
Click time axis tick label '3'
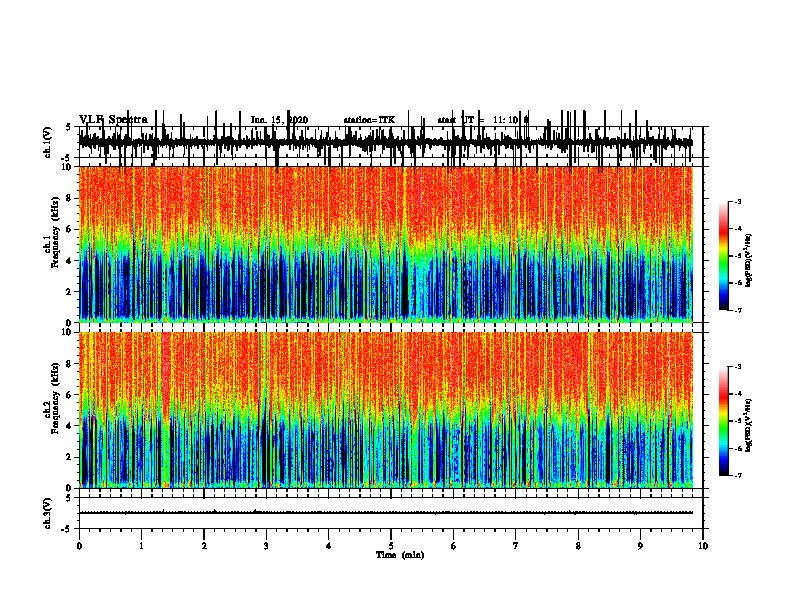pyautogui.click(x=266, y=546)
